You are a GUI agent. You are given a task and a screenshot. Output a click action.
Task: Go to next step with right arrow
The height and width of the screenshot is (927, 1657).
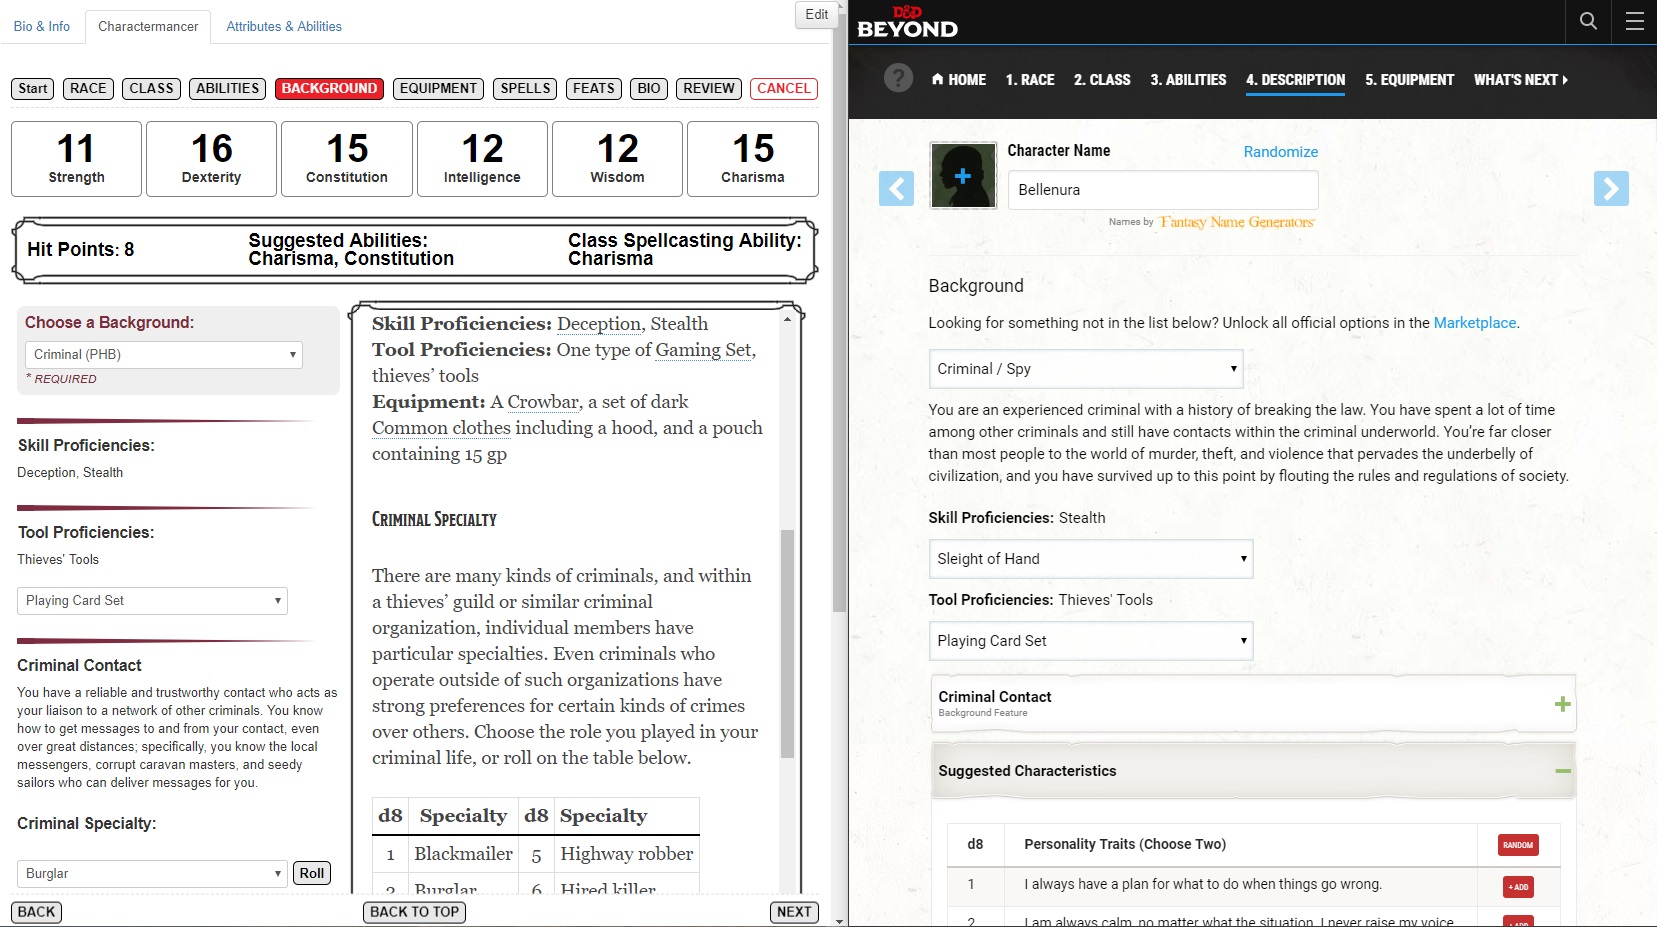(1611, 188)
